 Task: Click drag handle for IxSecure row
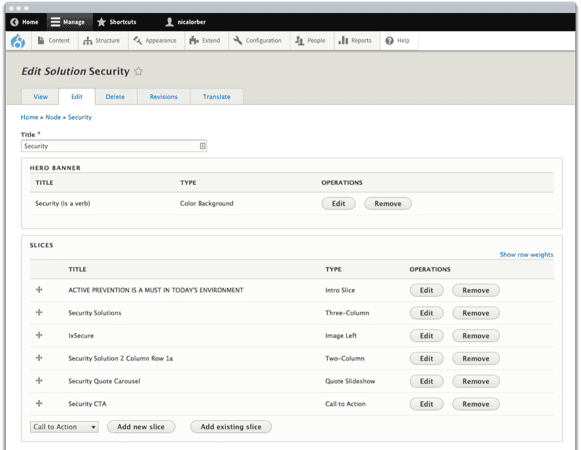[39, 335]
